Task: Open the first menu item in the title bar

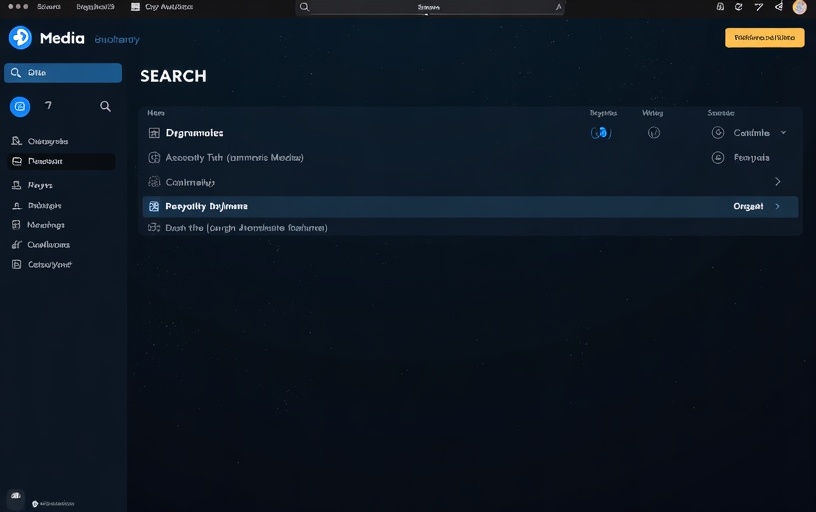Action: click(x=49, y=7)
